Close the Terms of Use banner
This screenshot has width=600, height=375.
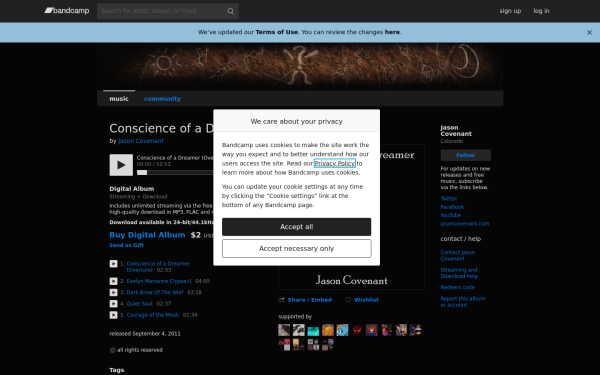[589, 33]
